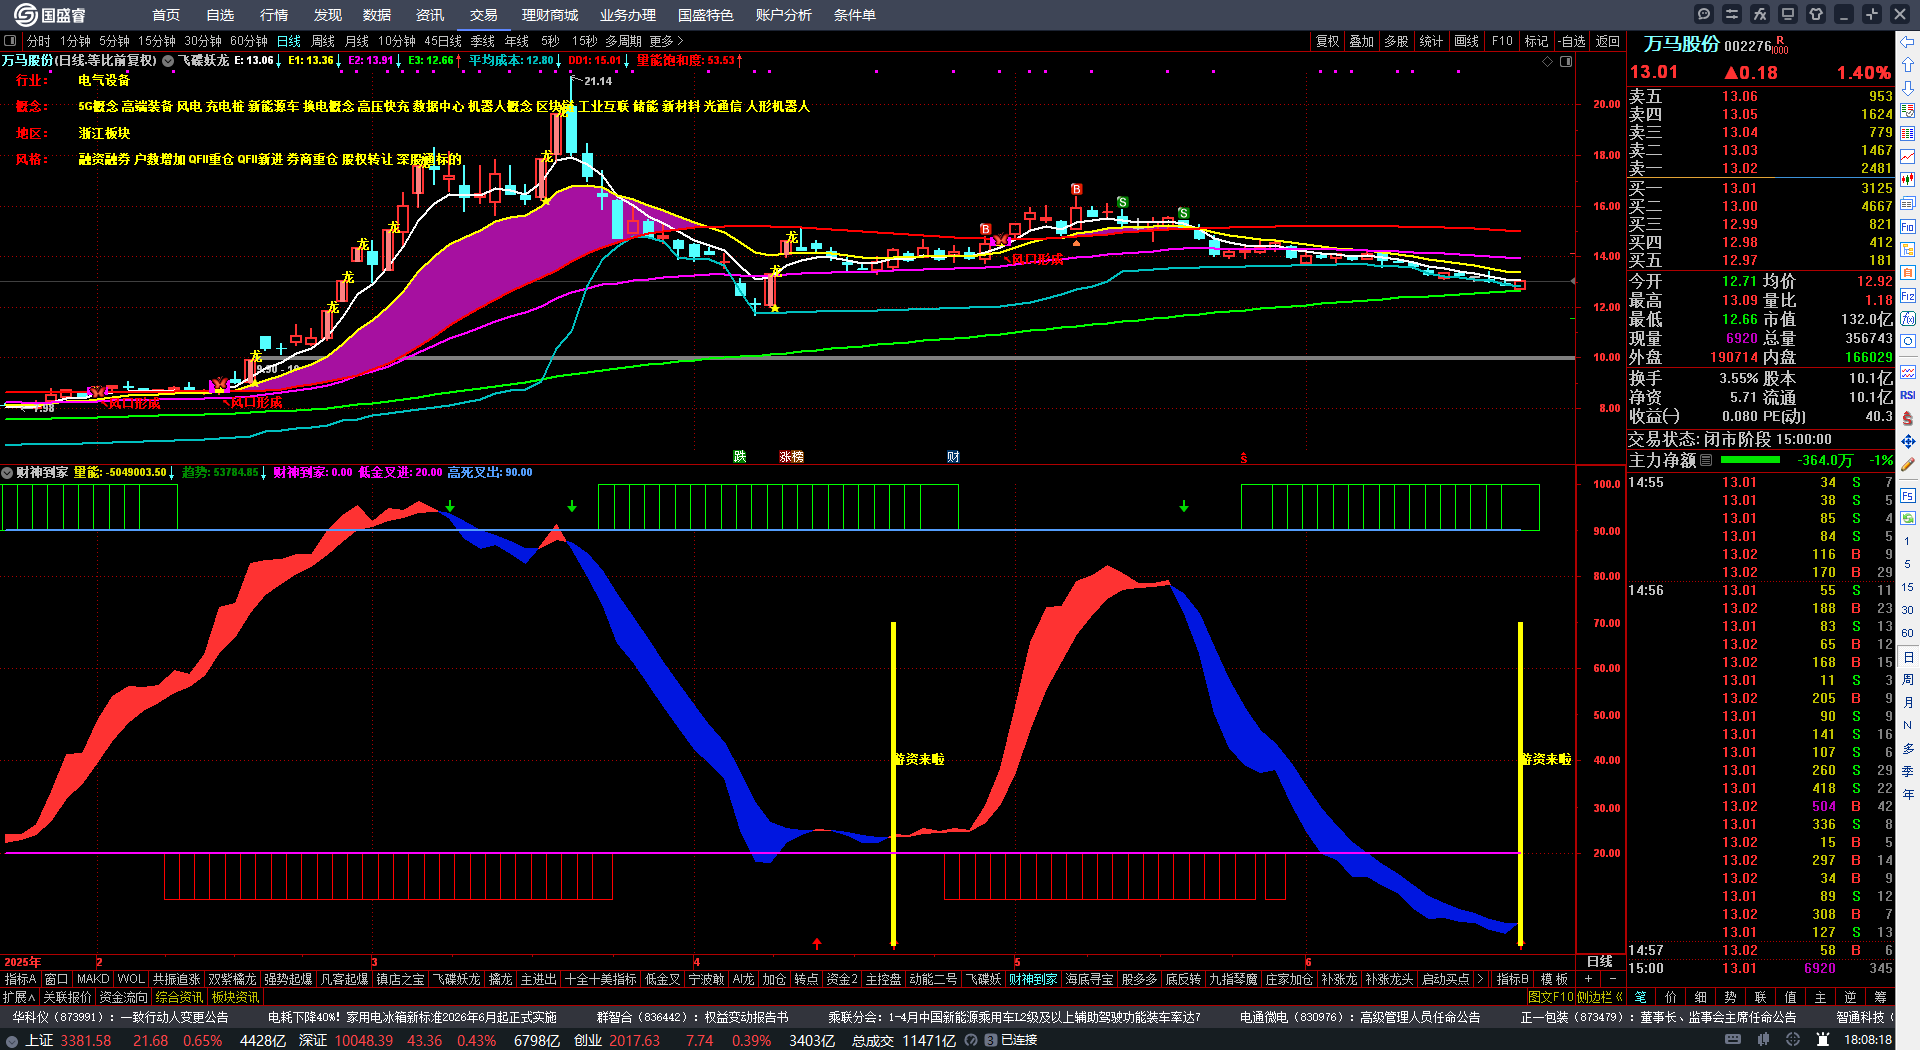Click the blue four-way move arrows icon
1920x1050 pixels.
[x=1908, y=441]
